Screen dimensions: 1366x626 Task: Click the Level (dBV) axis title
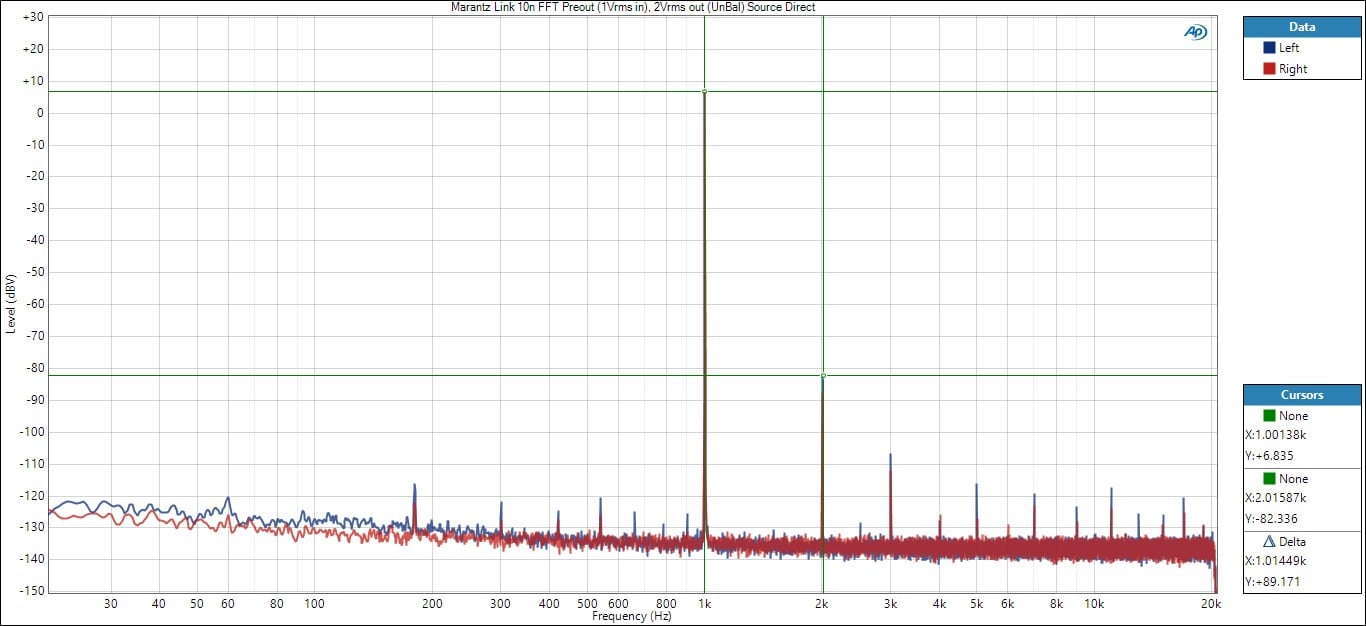(11, 302)
